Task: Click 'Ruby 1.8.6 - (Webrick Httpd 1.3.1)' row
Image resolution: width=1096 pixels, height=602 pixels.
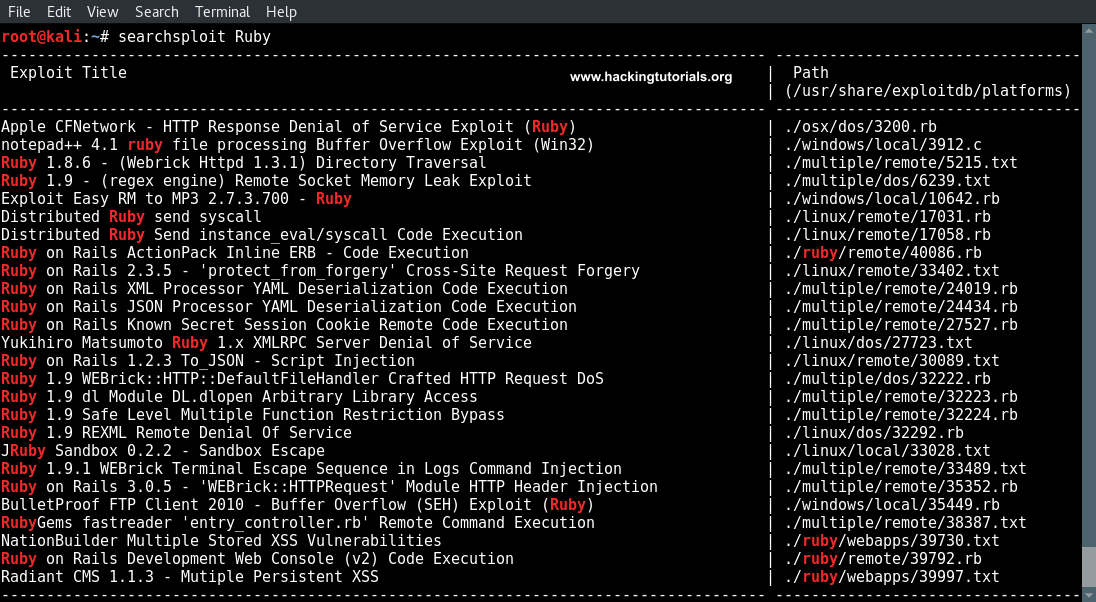Action: click(x=244, y=163)
